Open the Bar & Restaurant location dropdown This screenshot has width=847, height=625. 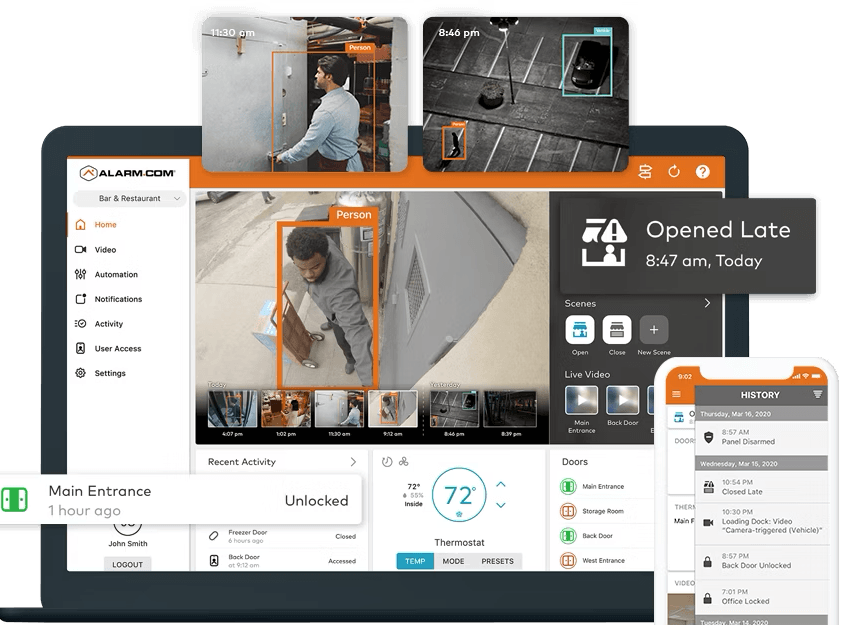(x=130, y=198)
